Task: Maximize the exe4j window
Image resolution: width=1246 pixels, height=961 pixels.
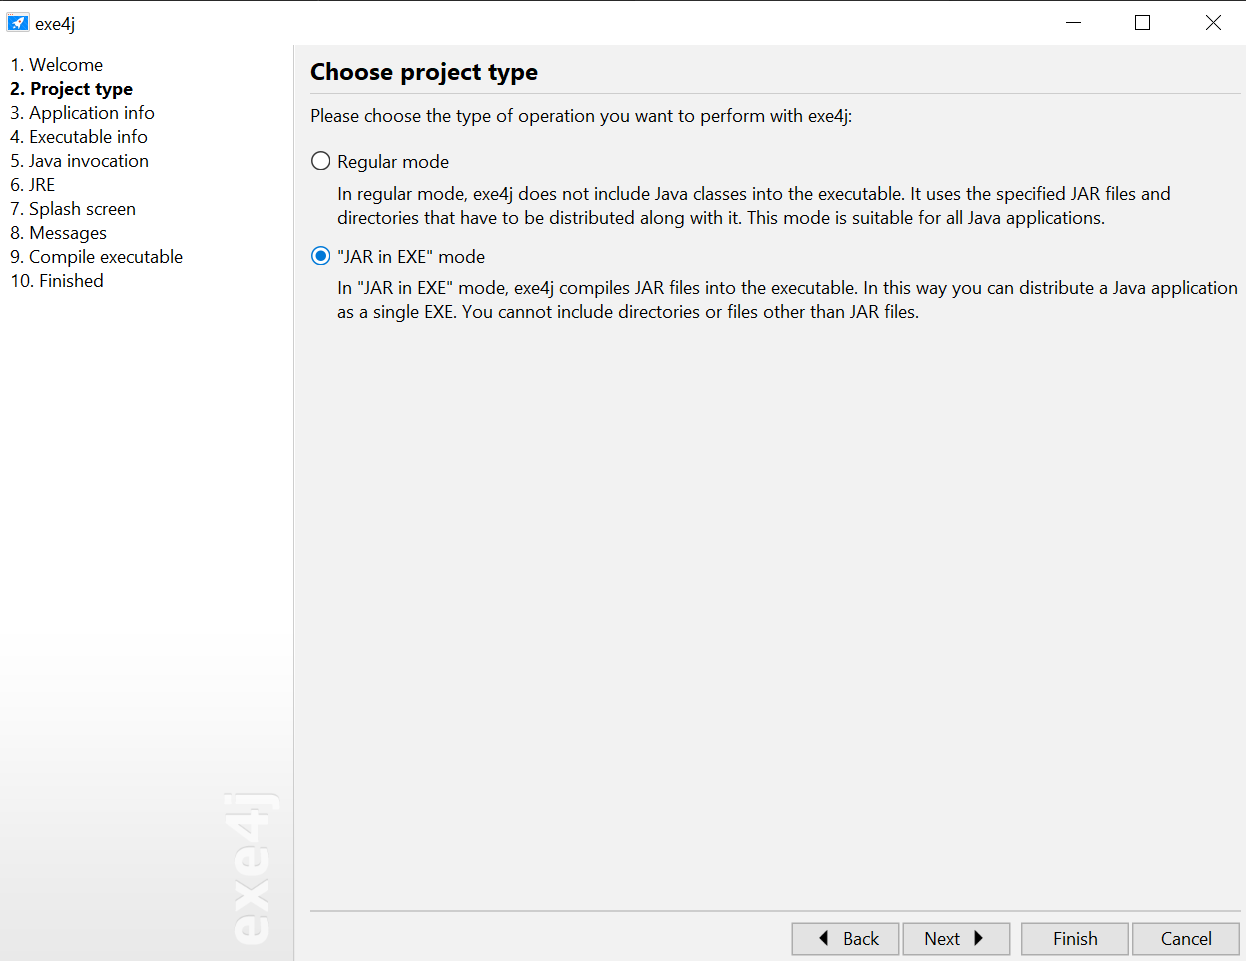Action: 1143,23
